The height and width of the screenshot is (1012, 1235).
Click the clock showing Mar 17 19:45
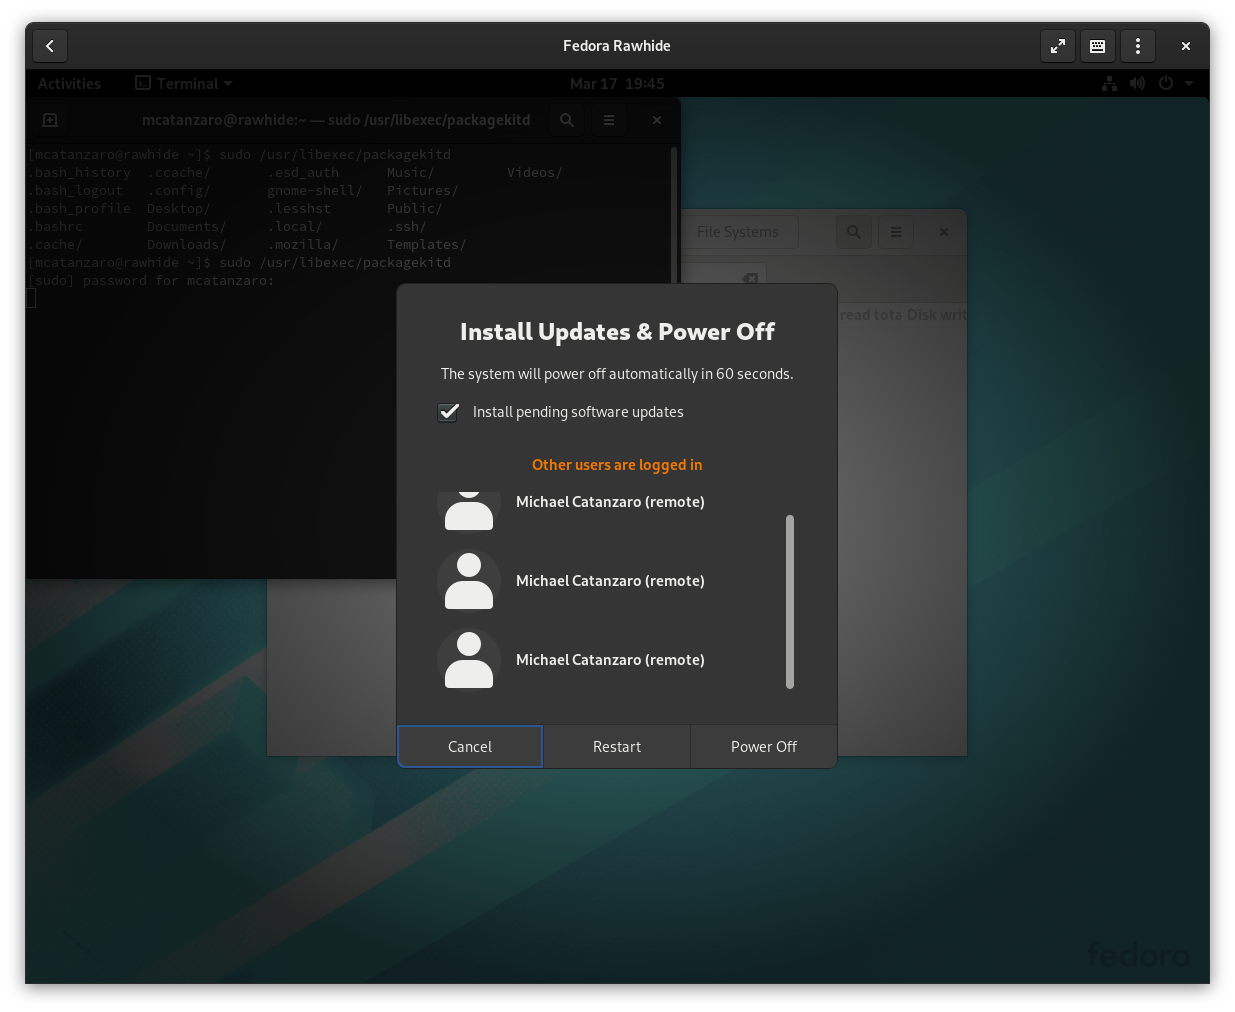tap(617, 84)
